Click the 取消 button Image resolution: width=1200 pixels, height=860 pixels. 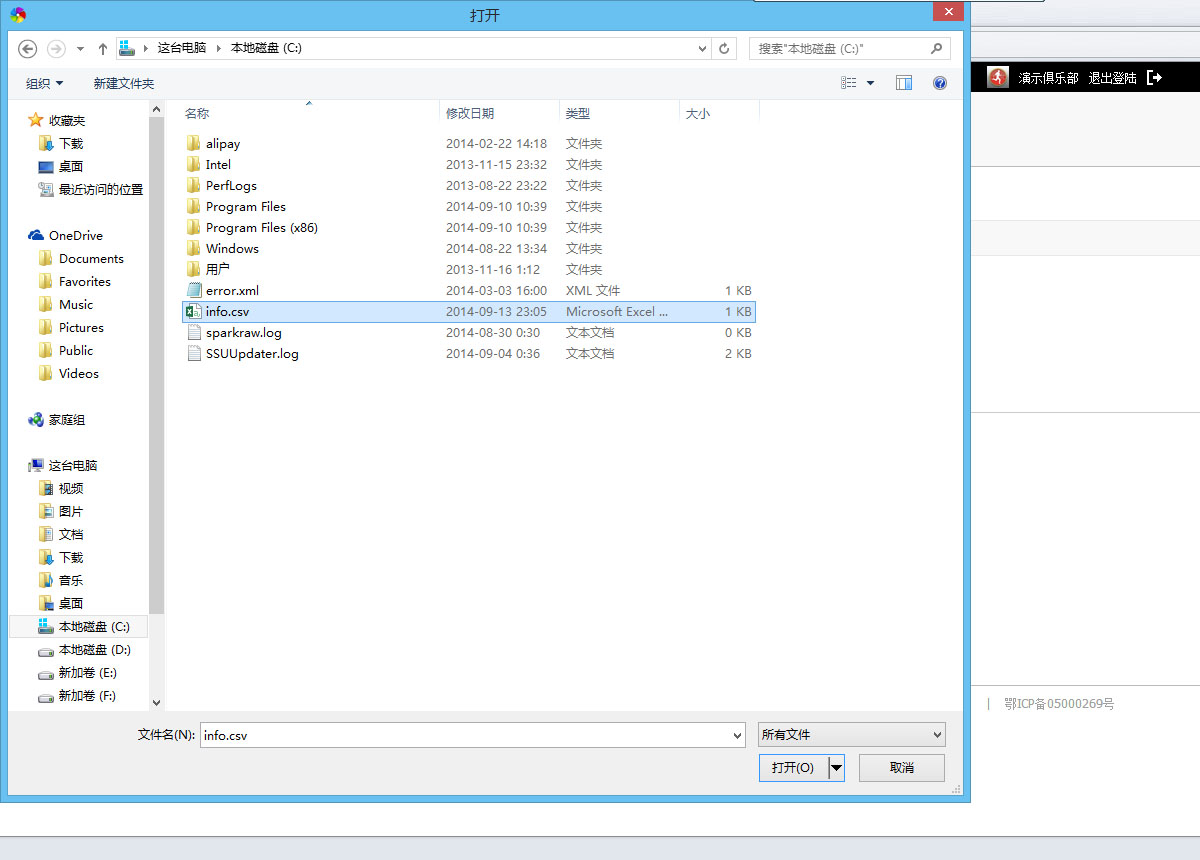click(x=901, y=768)
